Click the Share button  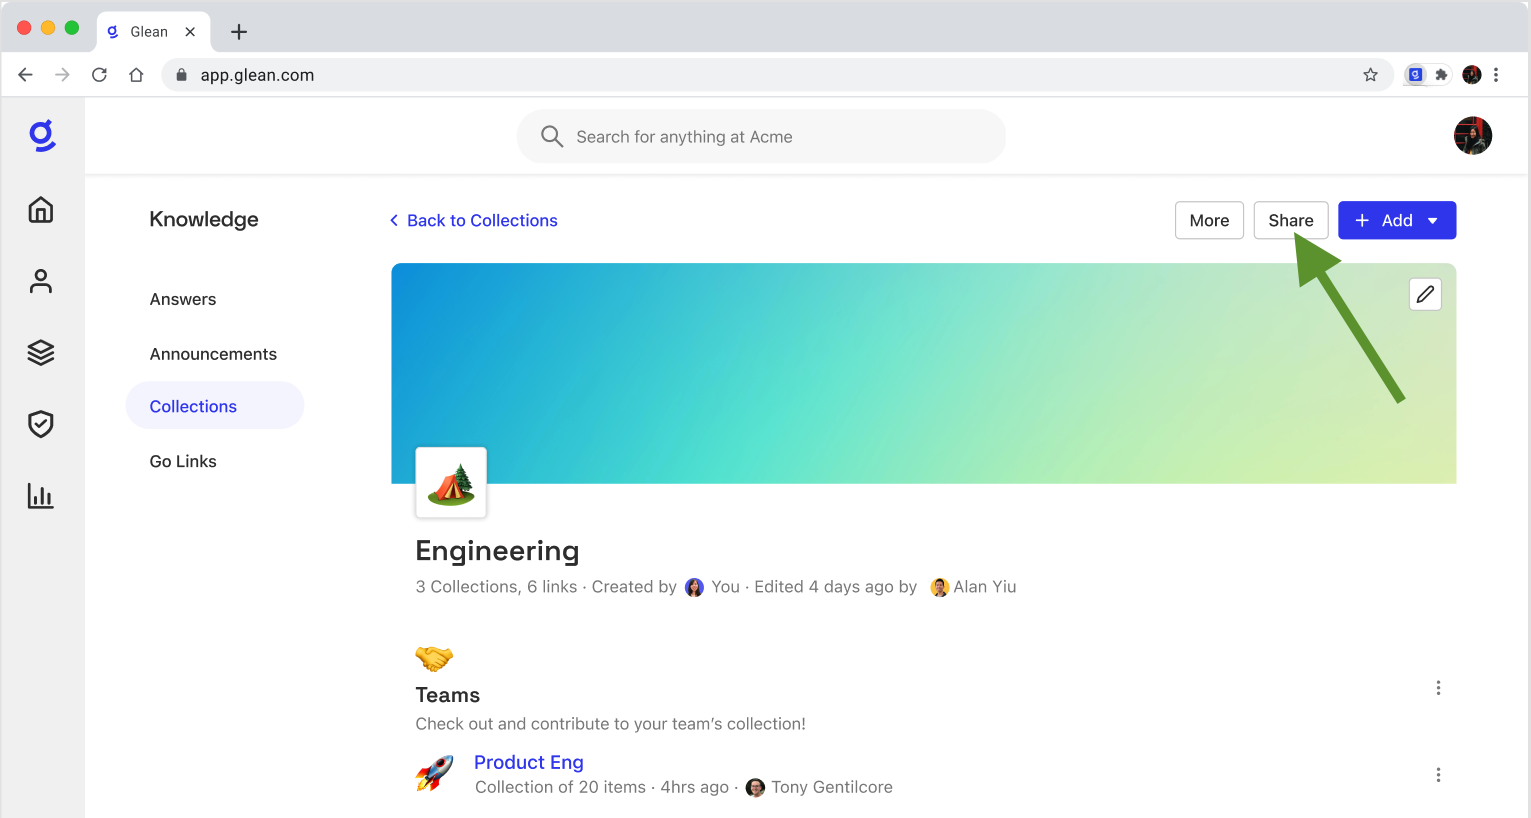tap(1291, 220)
